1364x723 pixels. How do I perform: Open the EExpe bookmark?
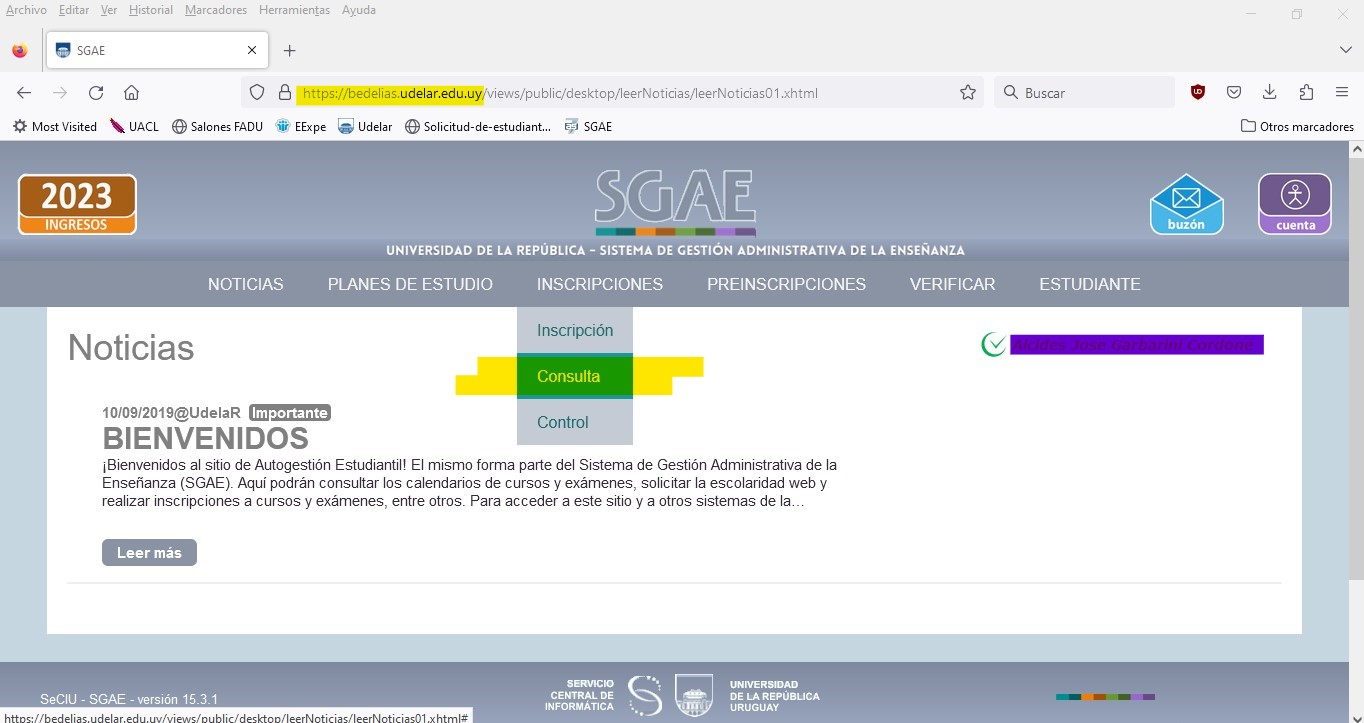[x=301, y=127]
